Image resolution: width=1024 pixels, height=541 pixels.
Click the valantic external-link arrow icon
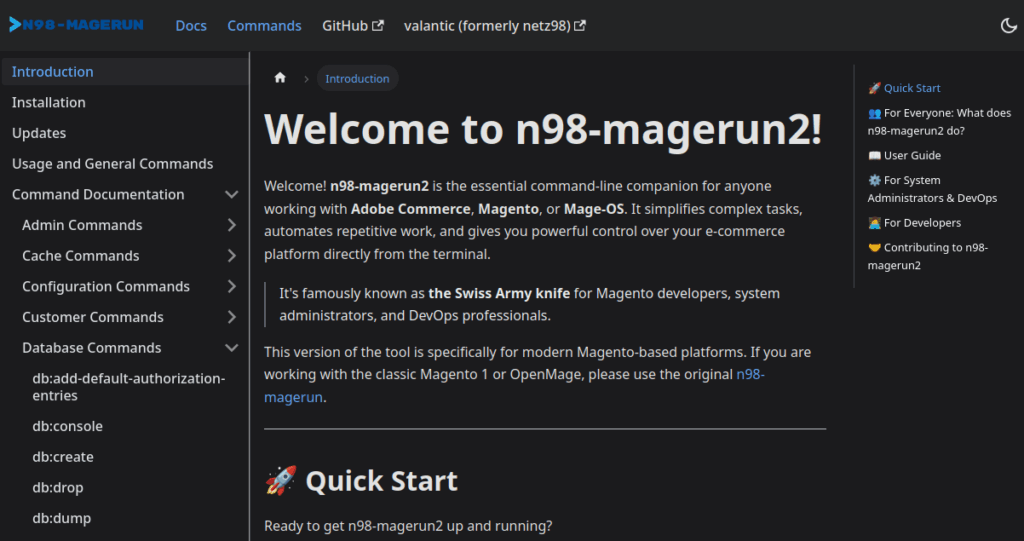point(580,25)
